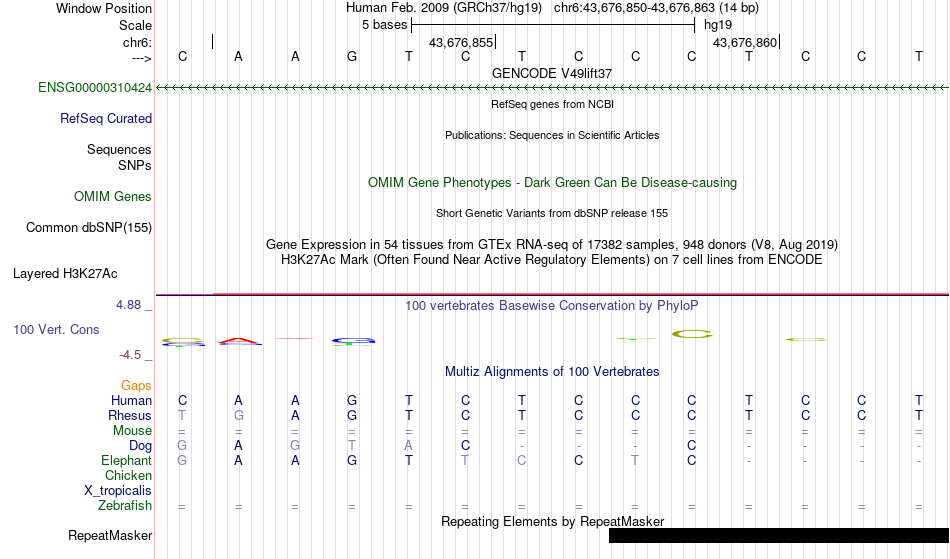Click the GTEx Gene Expression track title
950x559 pixels.
552,245
